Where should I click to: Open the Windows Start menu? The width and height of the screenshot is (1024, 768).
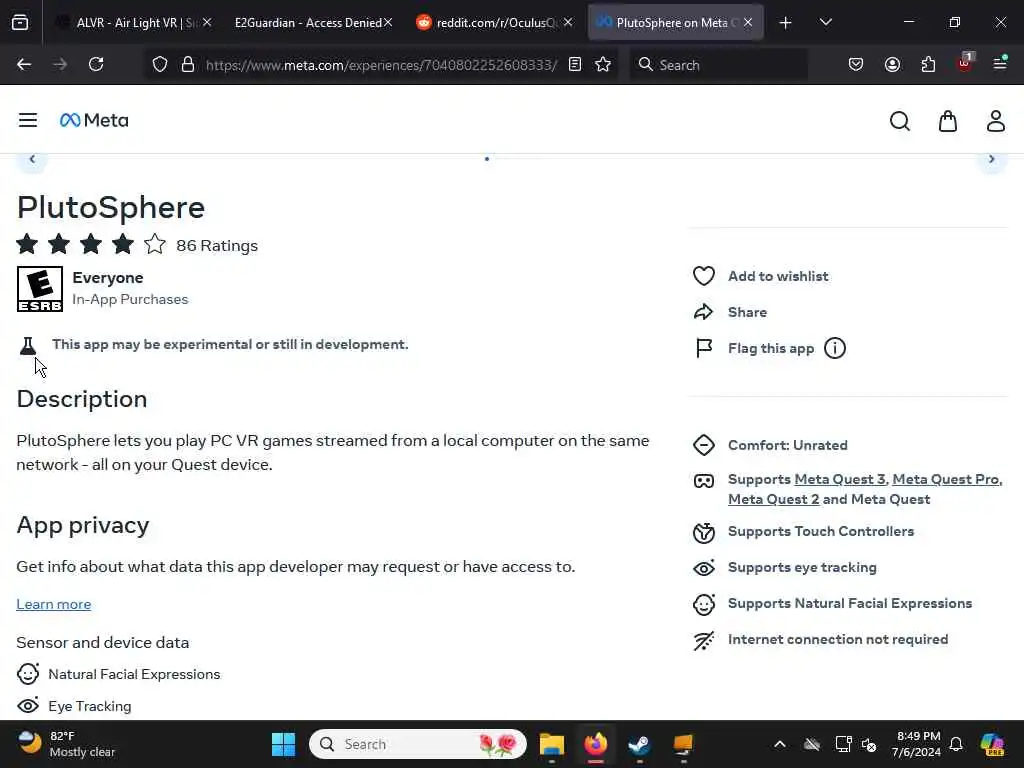pyautogui.click(x=283, y=744)
